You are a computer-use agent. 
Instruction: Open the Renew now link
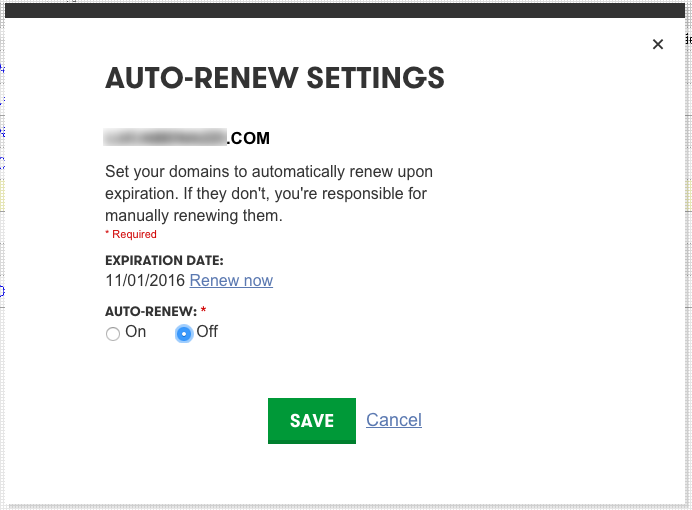click(231, 281)
